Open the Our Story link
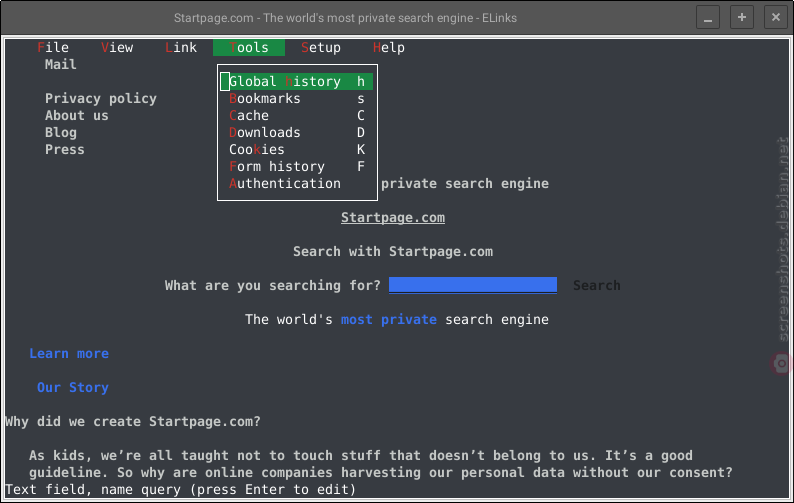 click(73, 388)
